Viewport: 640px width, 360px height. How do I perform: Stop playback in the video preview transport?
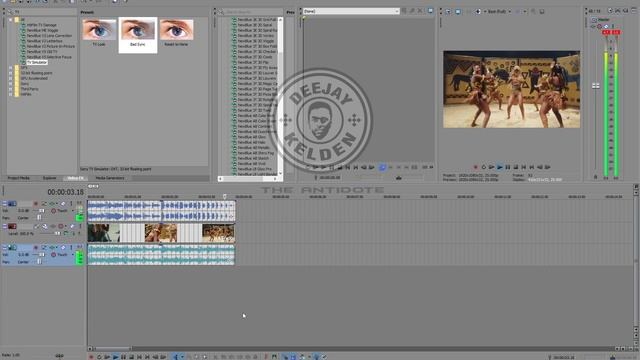pos(516,167)
